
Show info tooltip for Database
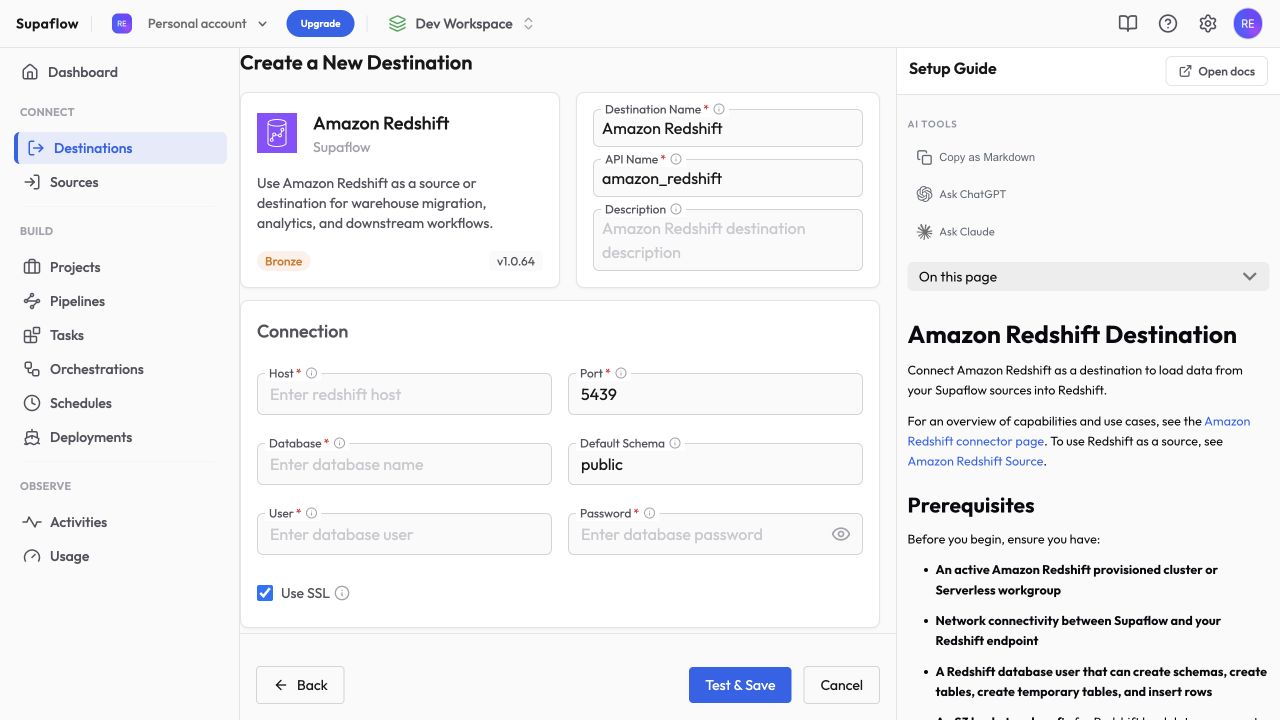(339, 443)
